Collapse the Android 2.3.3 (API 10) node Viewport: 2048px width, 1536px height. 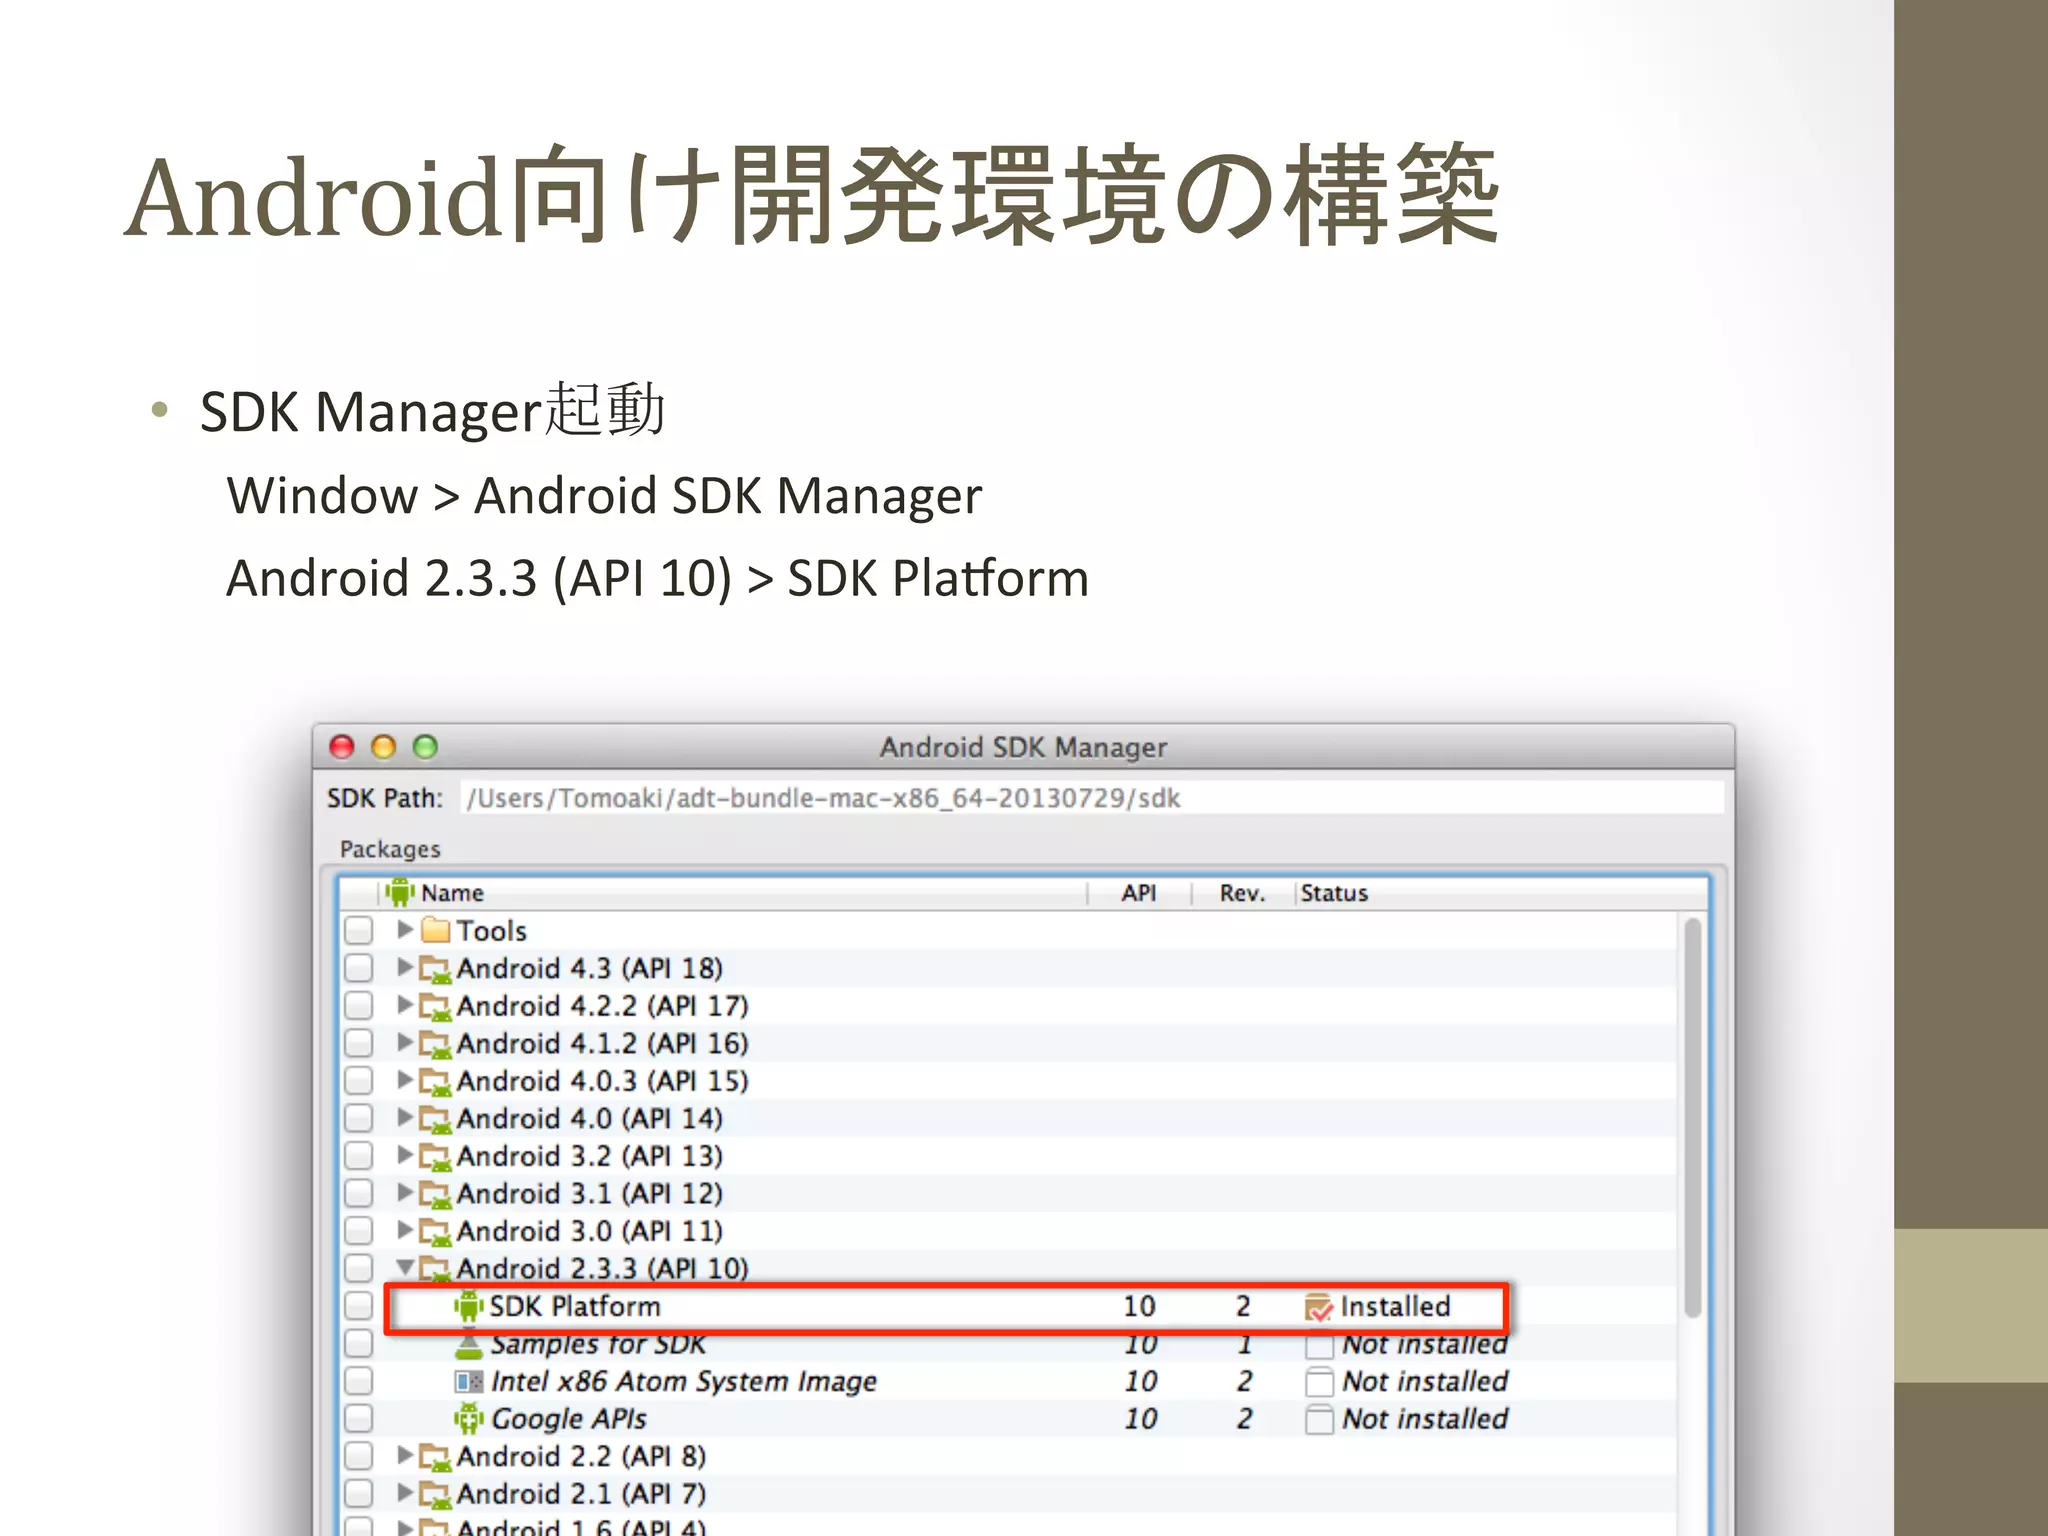(405, 1267)
